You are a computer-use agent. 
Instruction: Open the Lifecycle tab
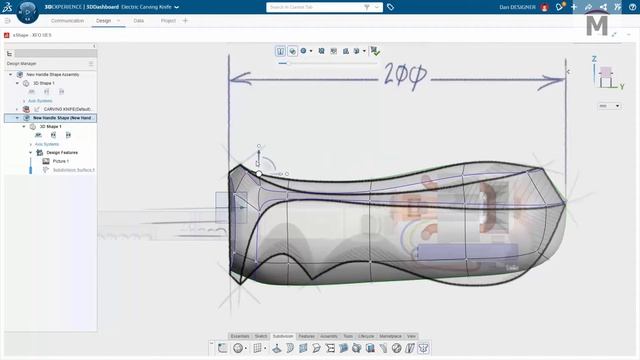pyautogui.click(x=366, y=336)
